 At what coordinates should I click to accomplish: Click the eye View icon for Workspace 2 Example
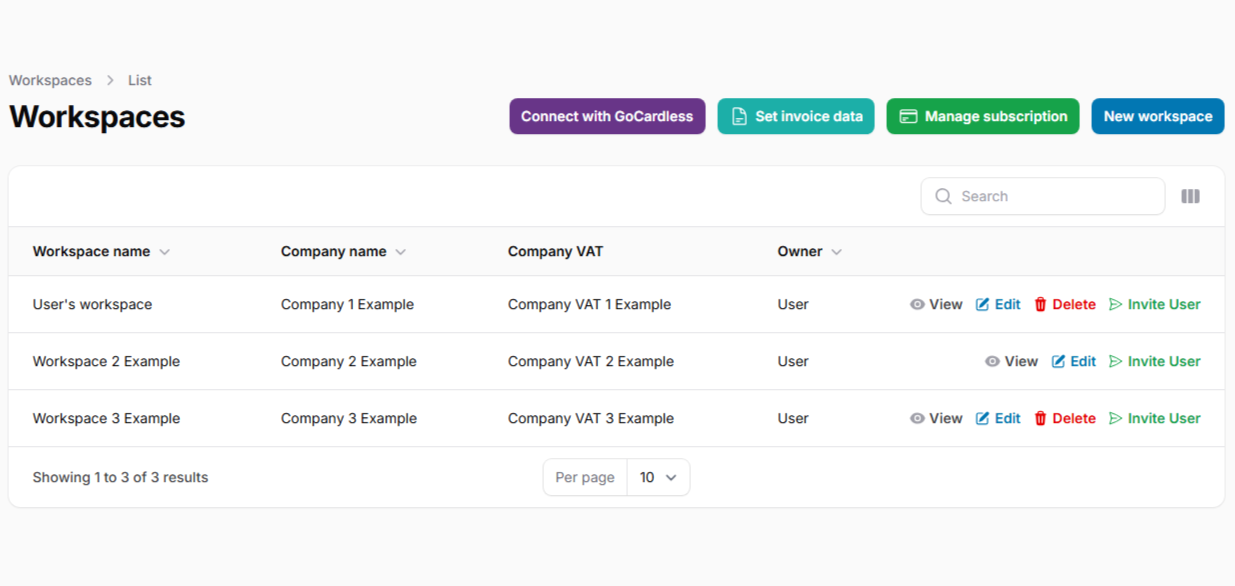pos(992,362)
